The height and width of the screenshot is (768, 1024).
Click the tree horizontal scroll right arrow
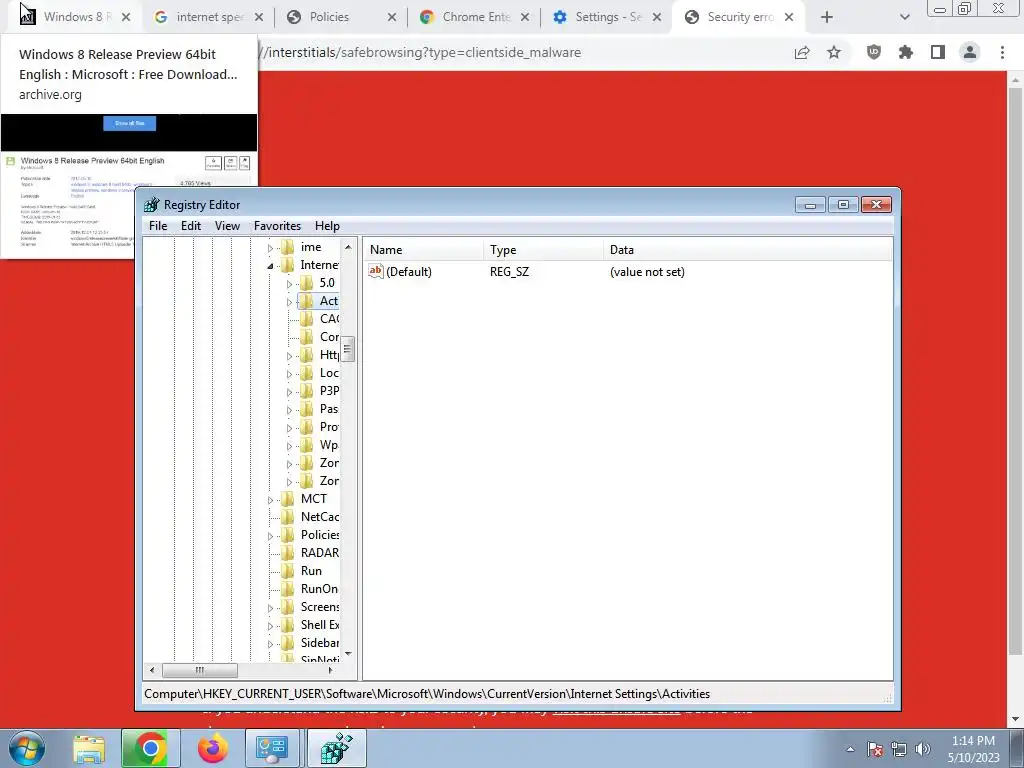330,670
